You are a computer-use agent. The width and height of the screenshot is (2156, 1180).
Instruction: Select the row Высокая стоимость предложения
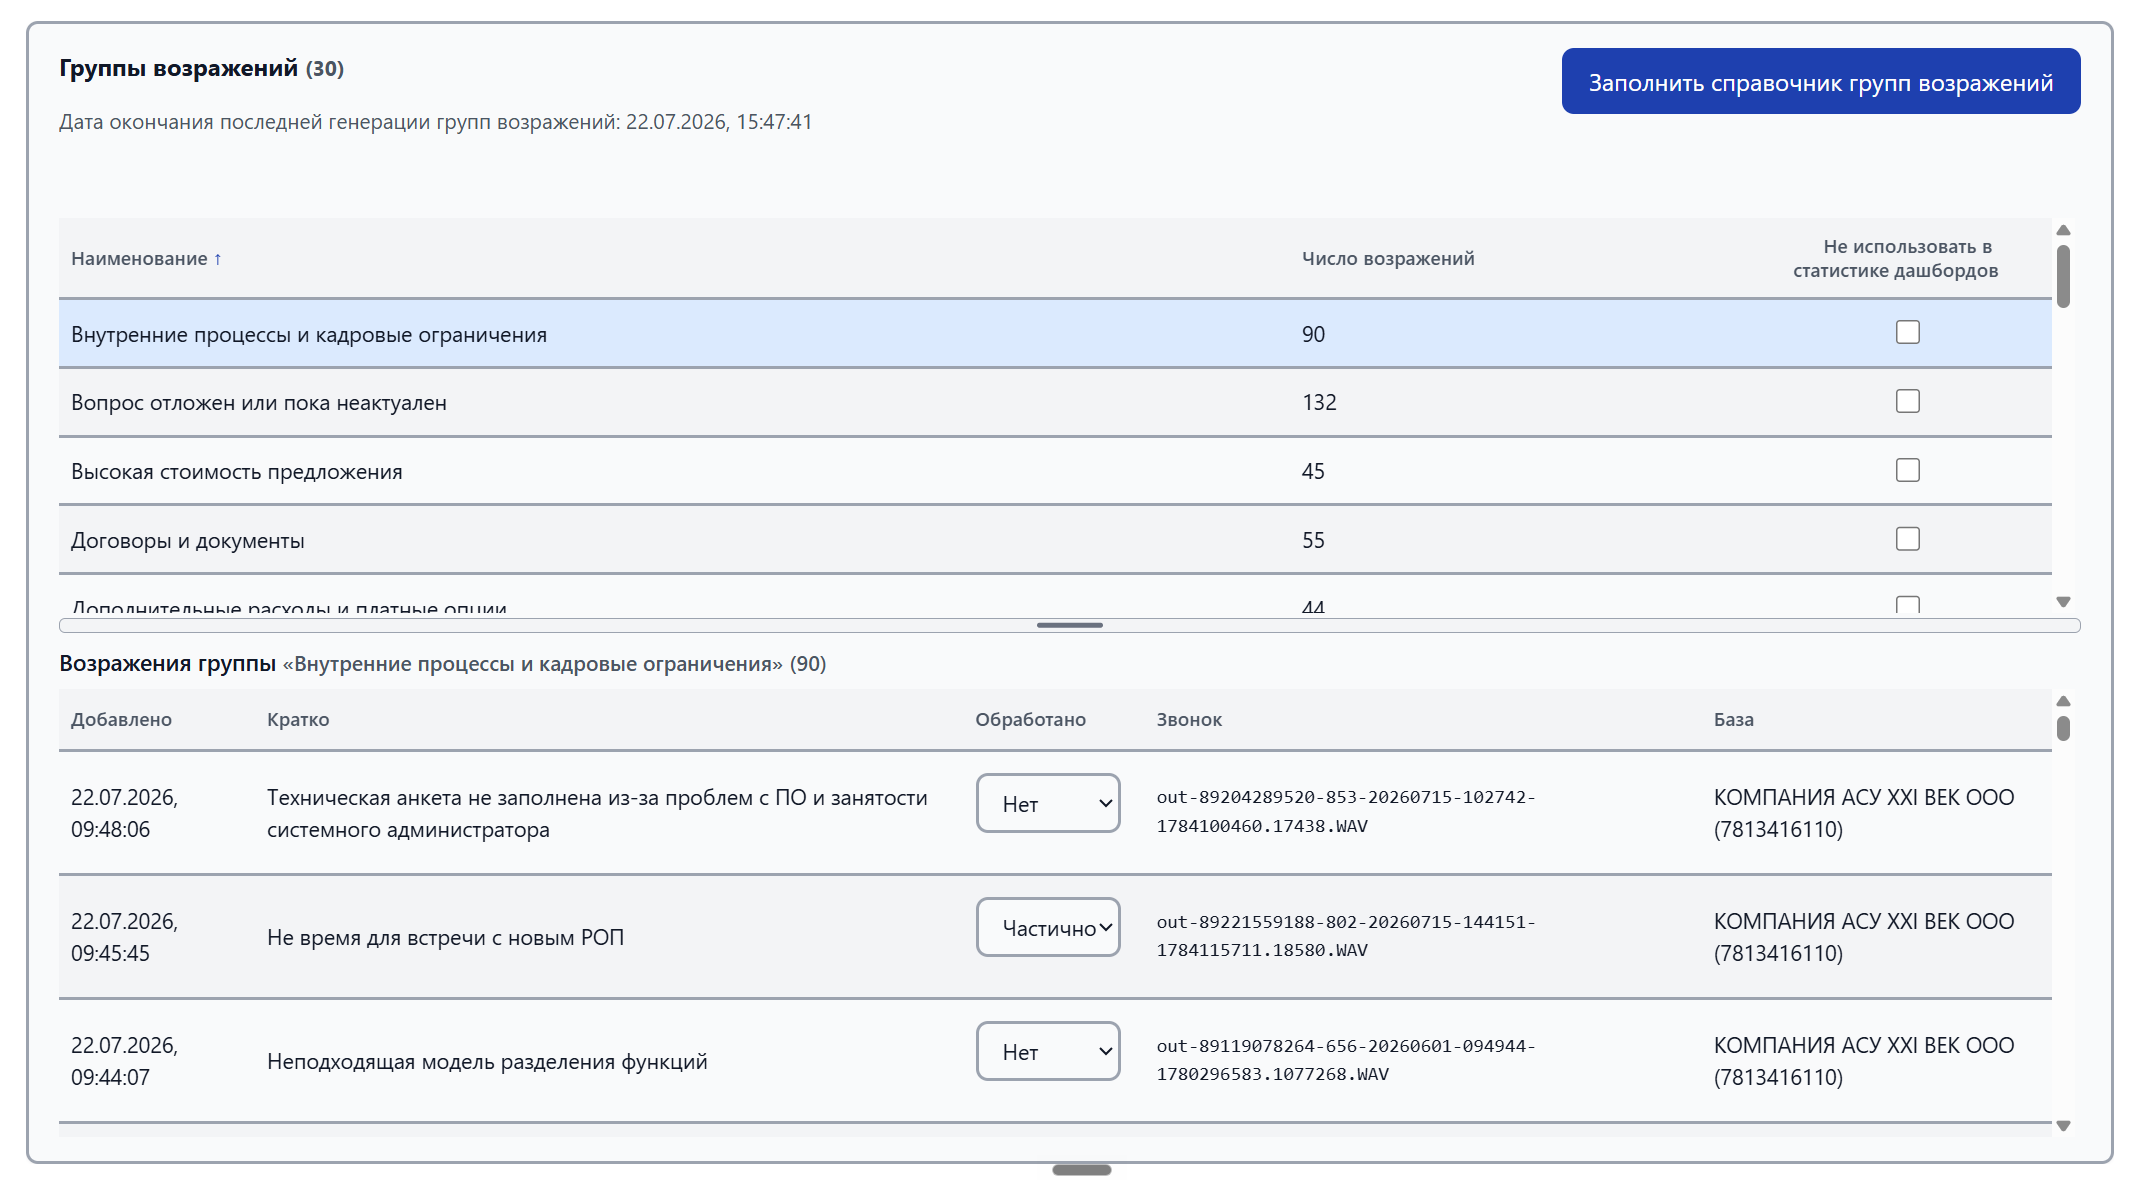tap(1055, 471)
